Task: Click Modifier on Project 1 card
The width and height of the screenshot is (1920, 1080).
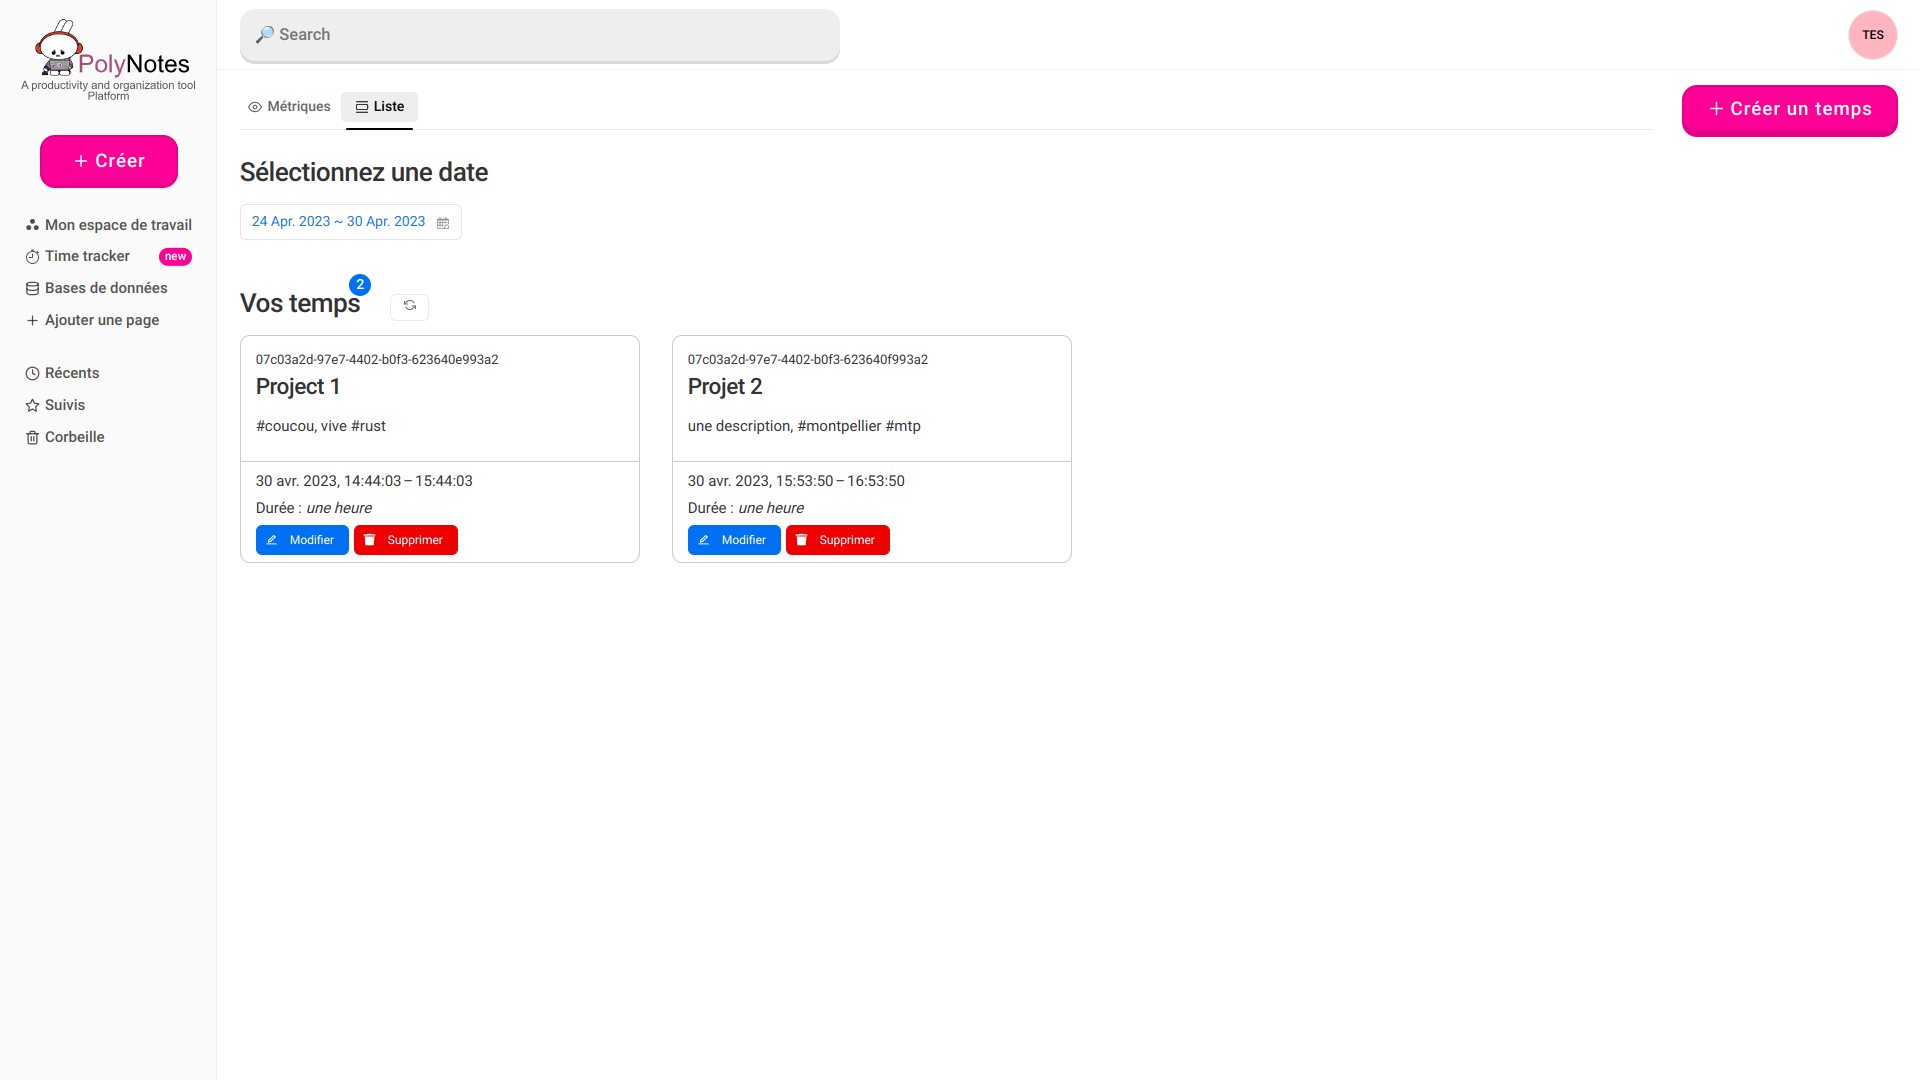Action: click(x=302, y=540)
